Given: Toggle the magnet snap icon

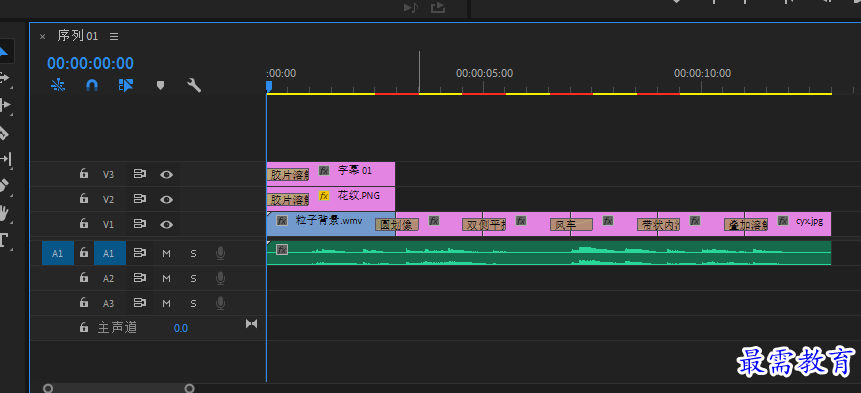Looking at the screenshot, I should [x=92, y=85].
